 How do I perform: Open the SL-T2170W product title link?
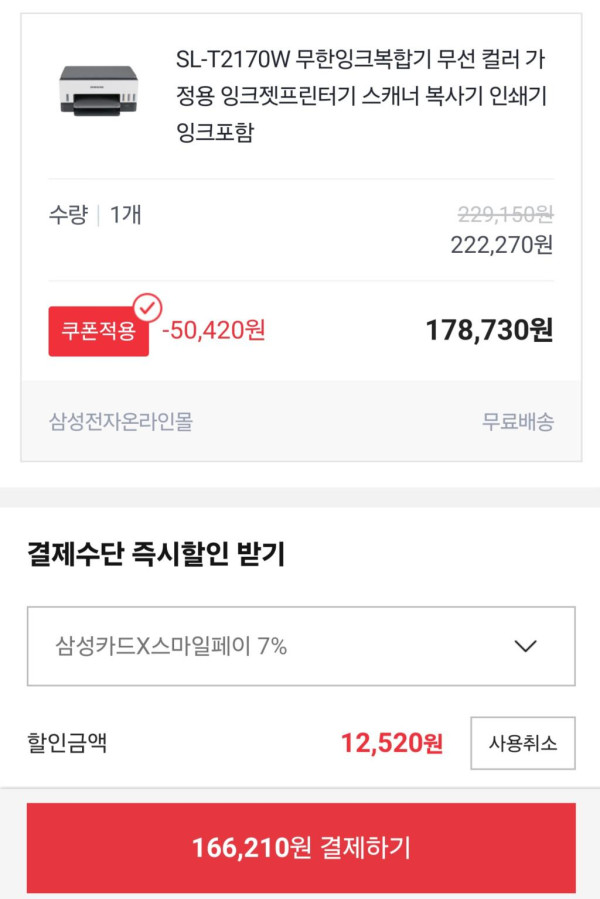click(x=360, y=96)
